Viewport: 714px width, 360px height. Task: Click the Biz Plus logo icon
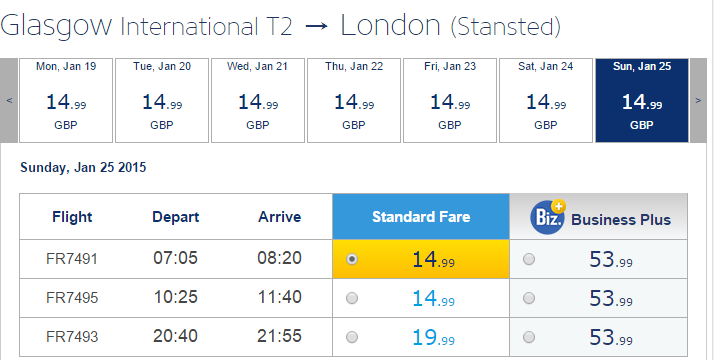pos(548,218)
